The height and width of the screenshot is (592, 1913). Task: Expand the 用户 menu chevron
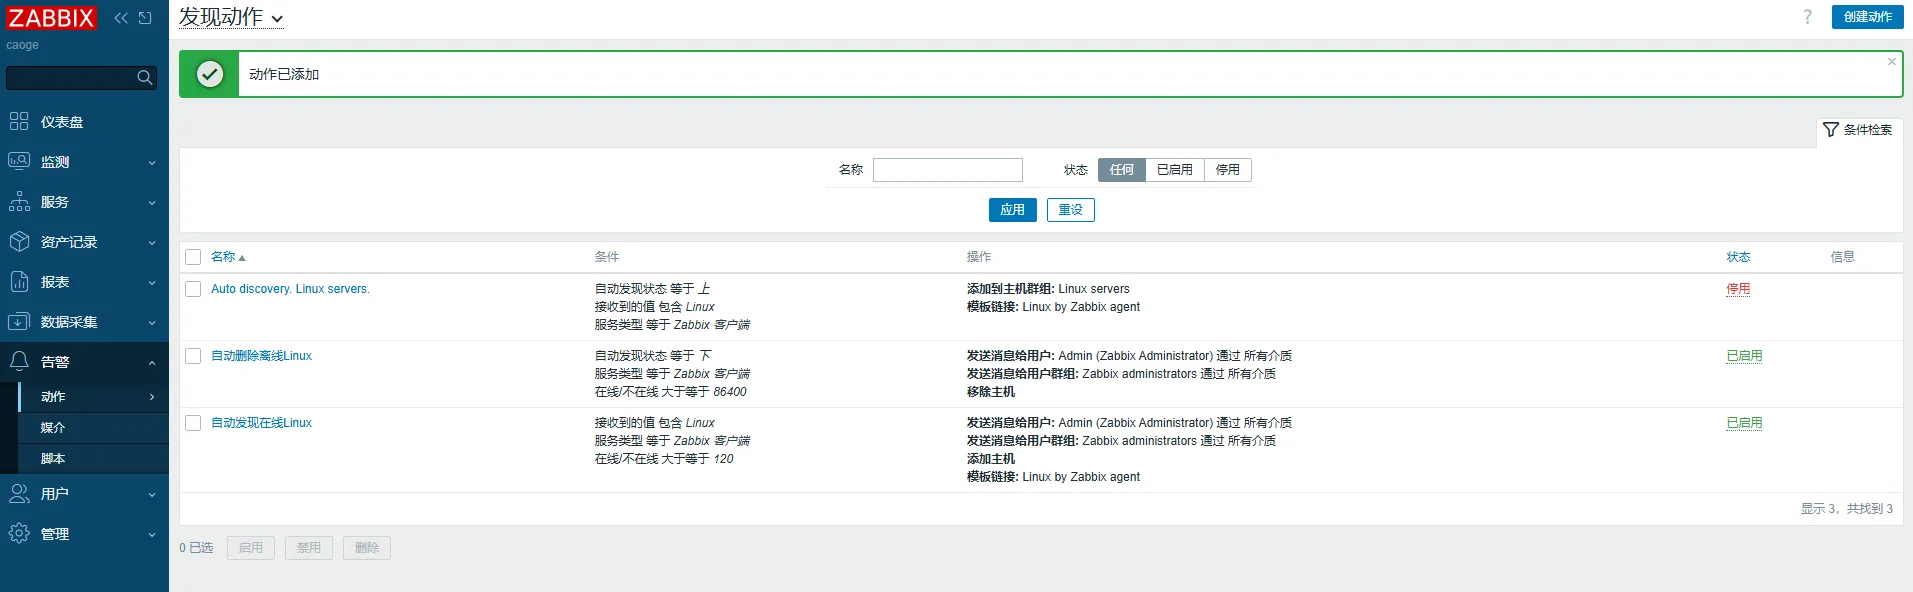coord(152,495)
